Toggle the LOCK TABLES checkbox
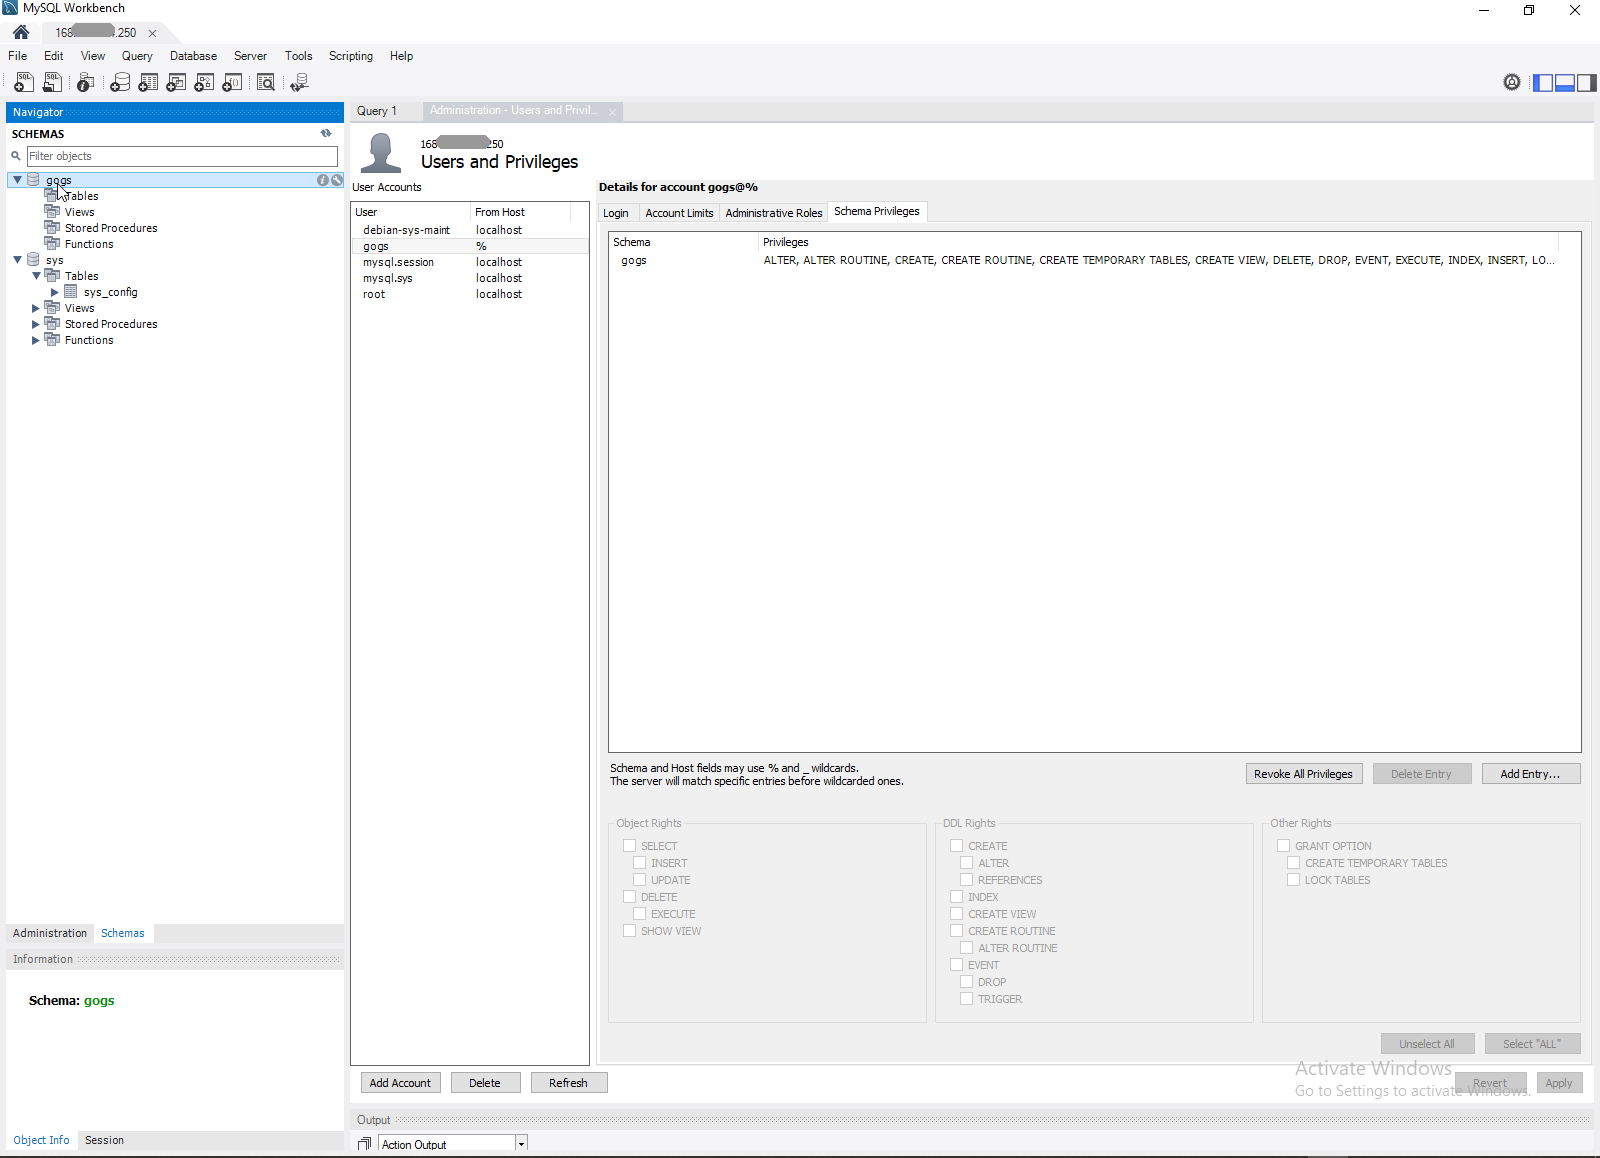 [1294, 880]
